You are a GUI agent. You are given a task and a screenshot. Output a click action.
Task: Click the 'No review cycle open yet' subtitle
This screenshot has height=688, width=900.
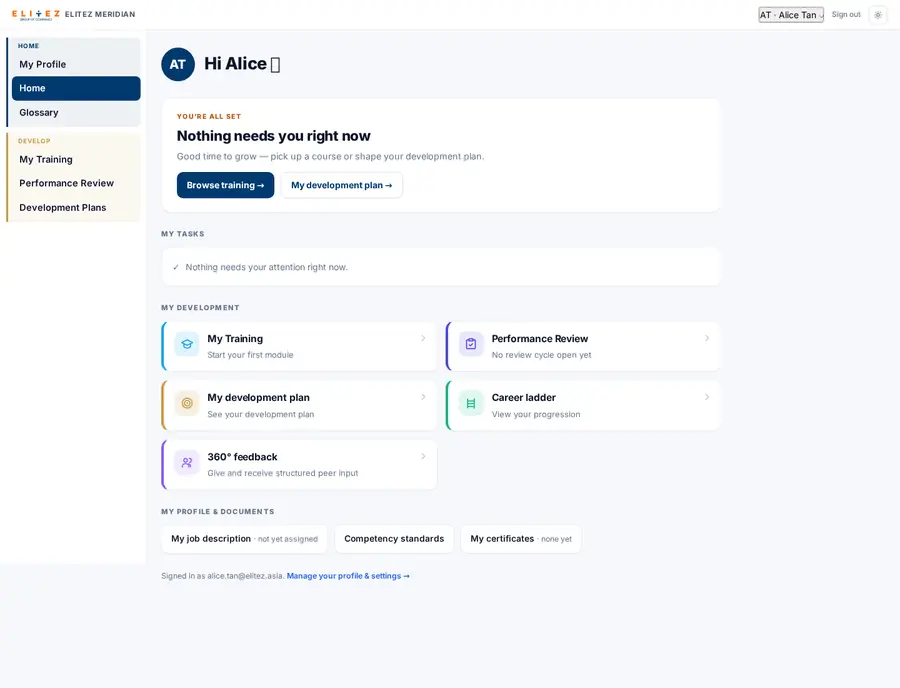tap(541, 355)
